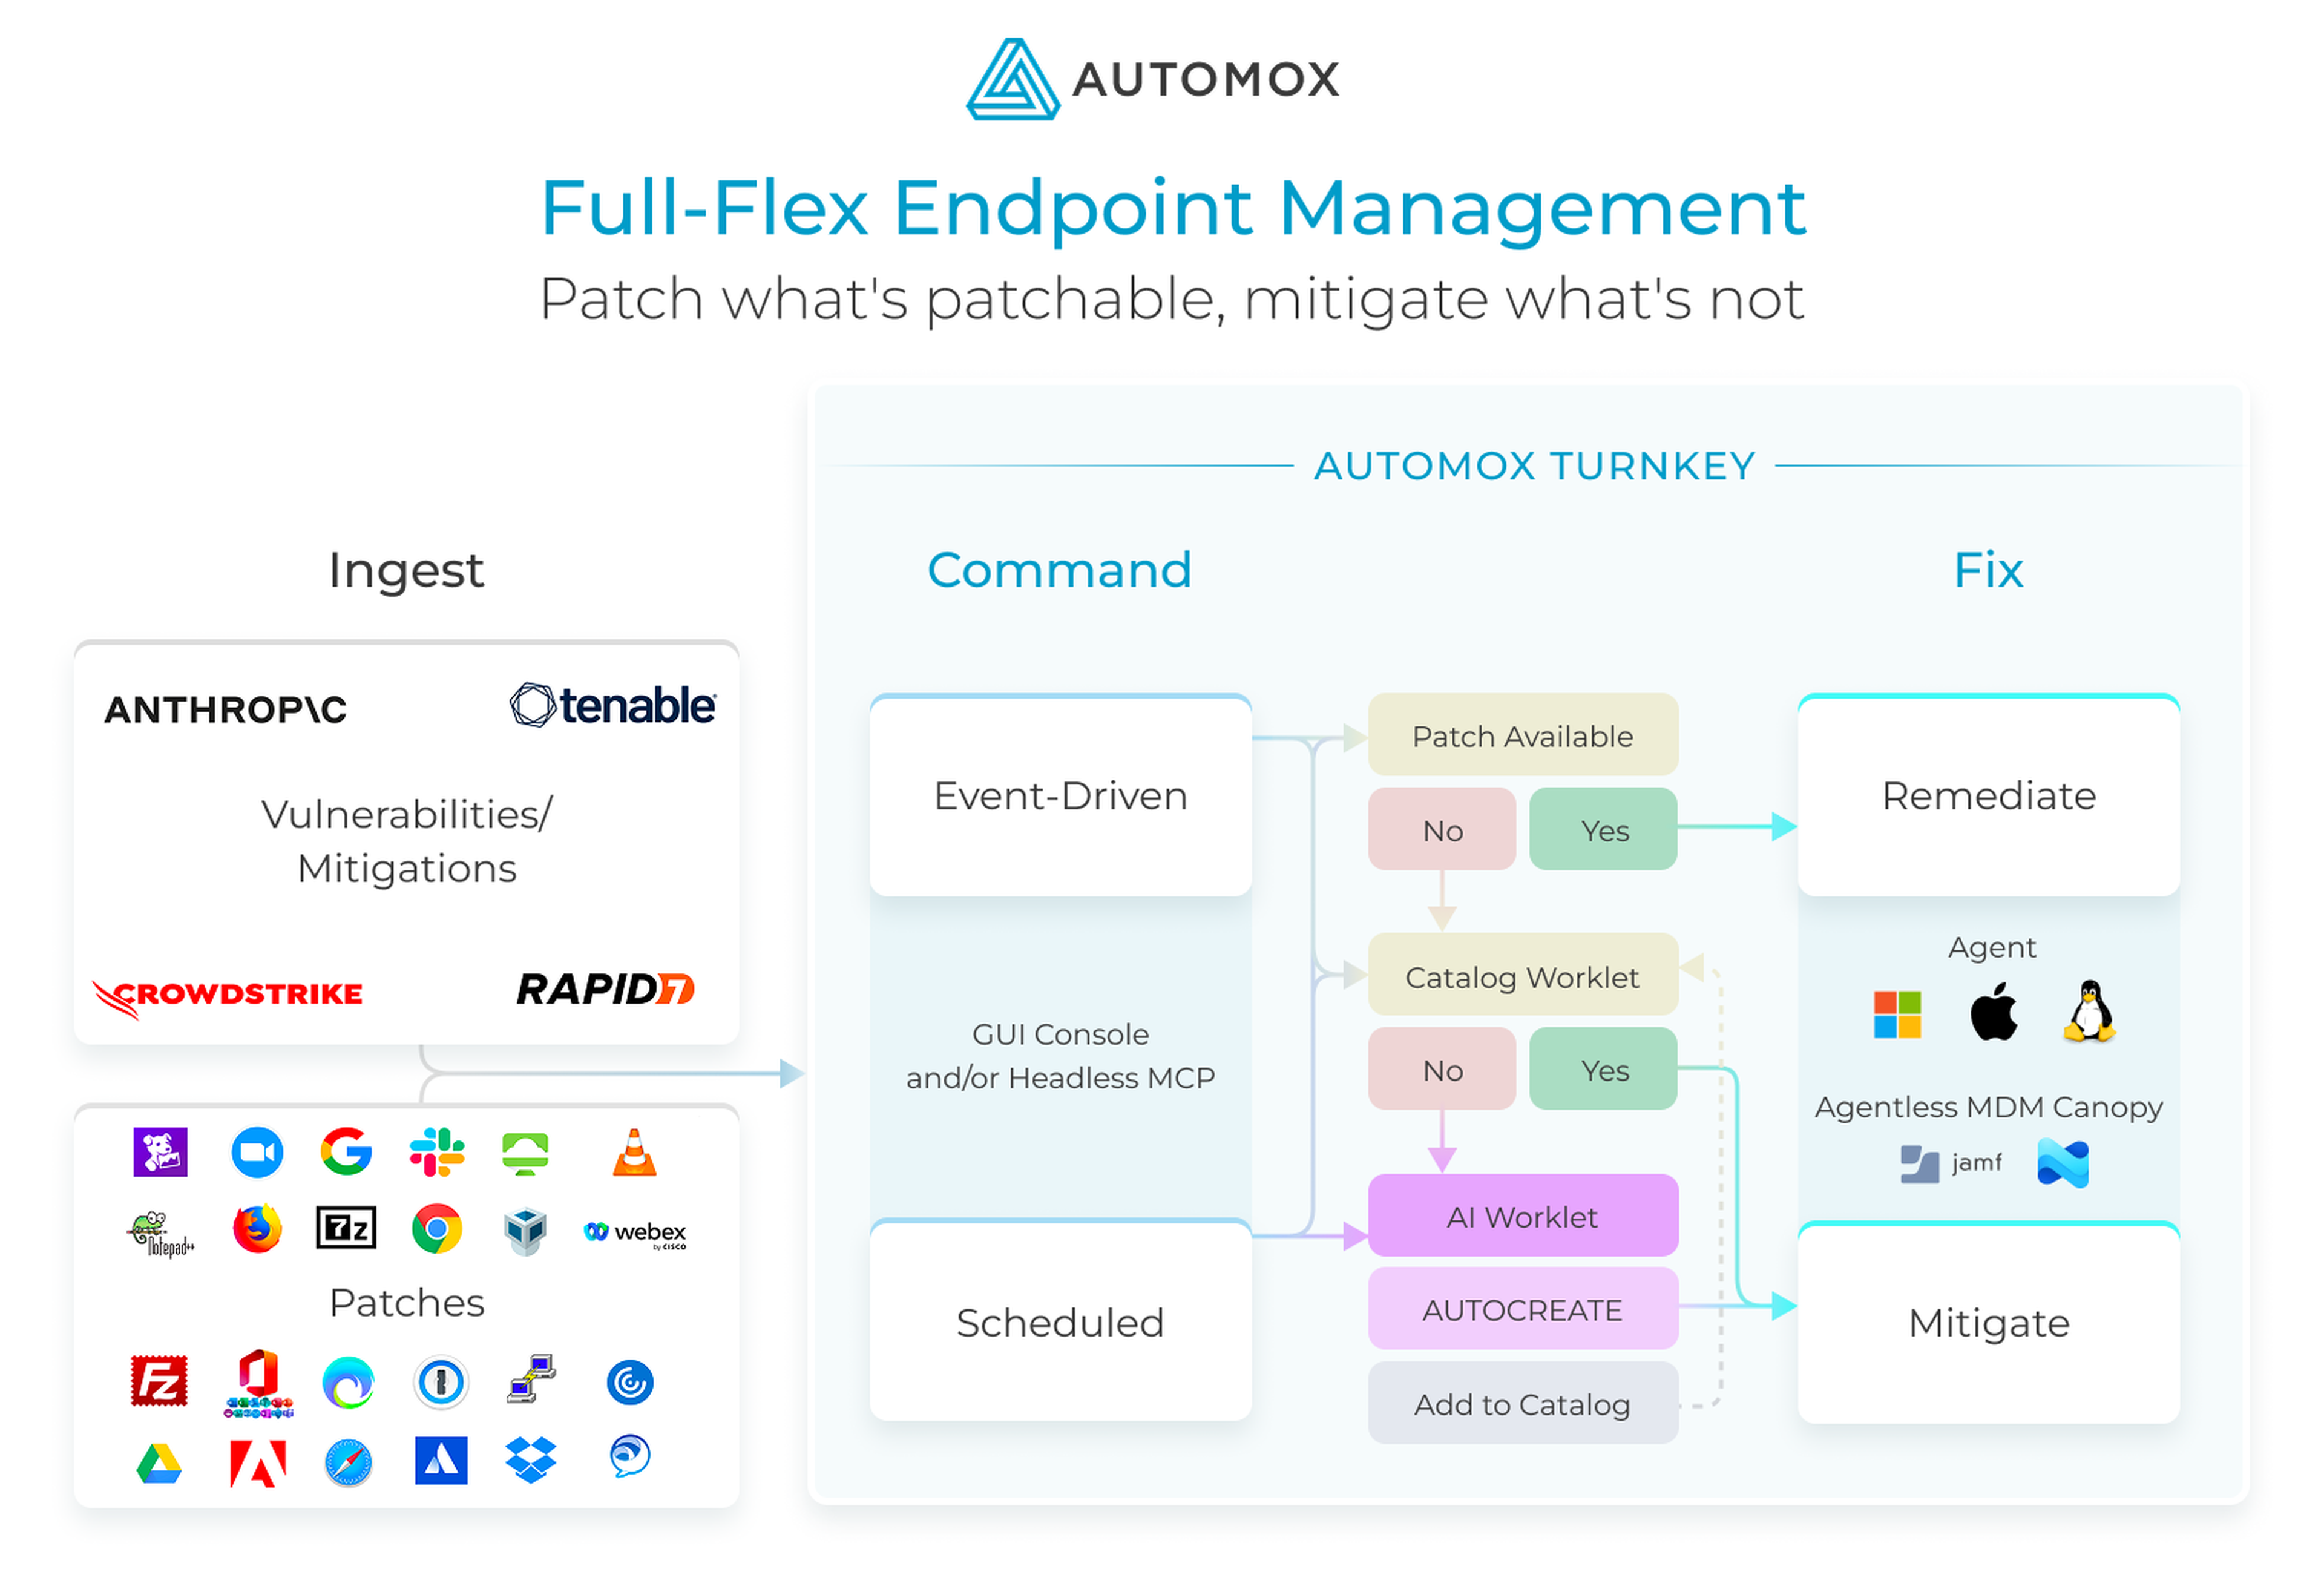Click the Google G logo

[x=346, y=1152]
